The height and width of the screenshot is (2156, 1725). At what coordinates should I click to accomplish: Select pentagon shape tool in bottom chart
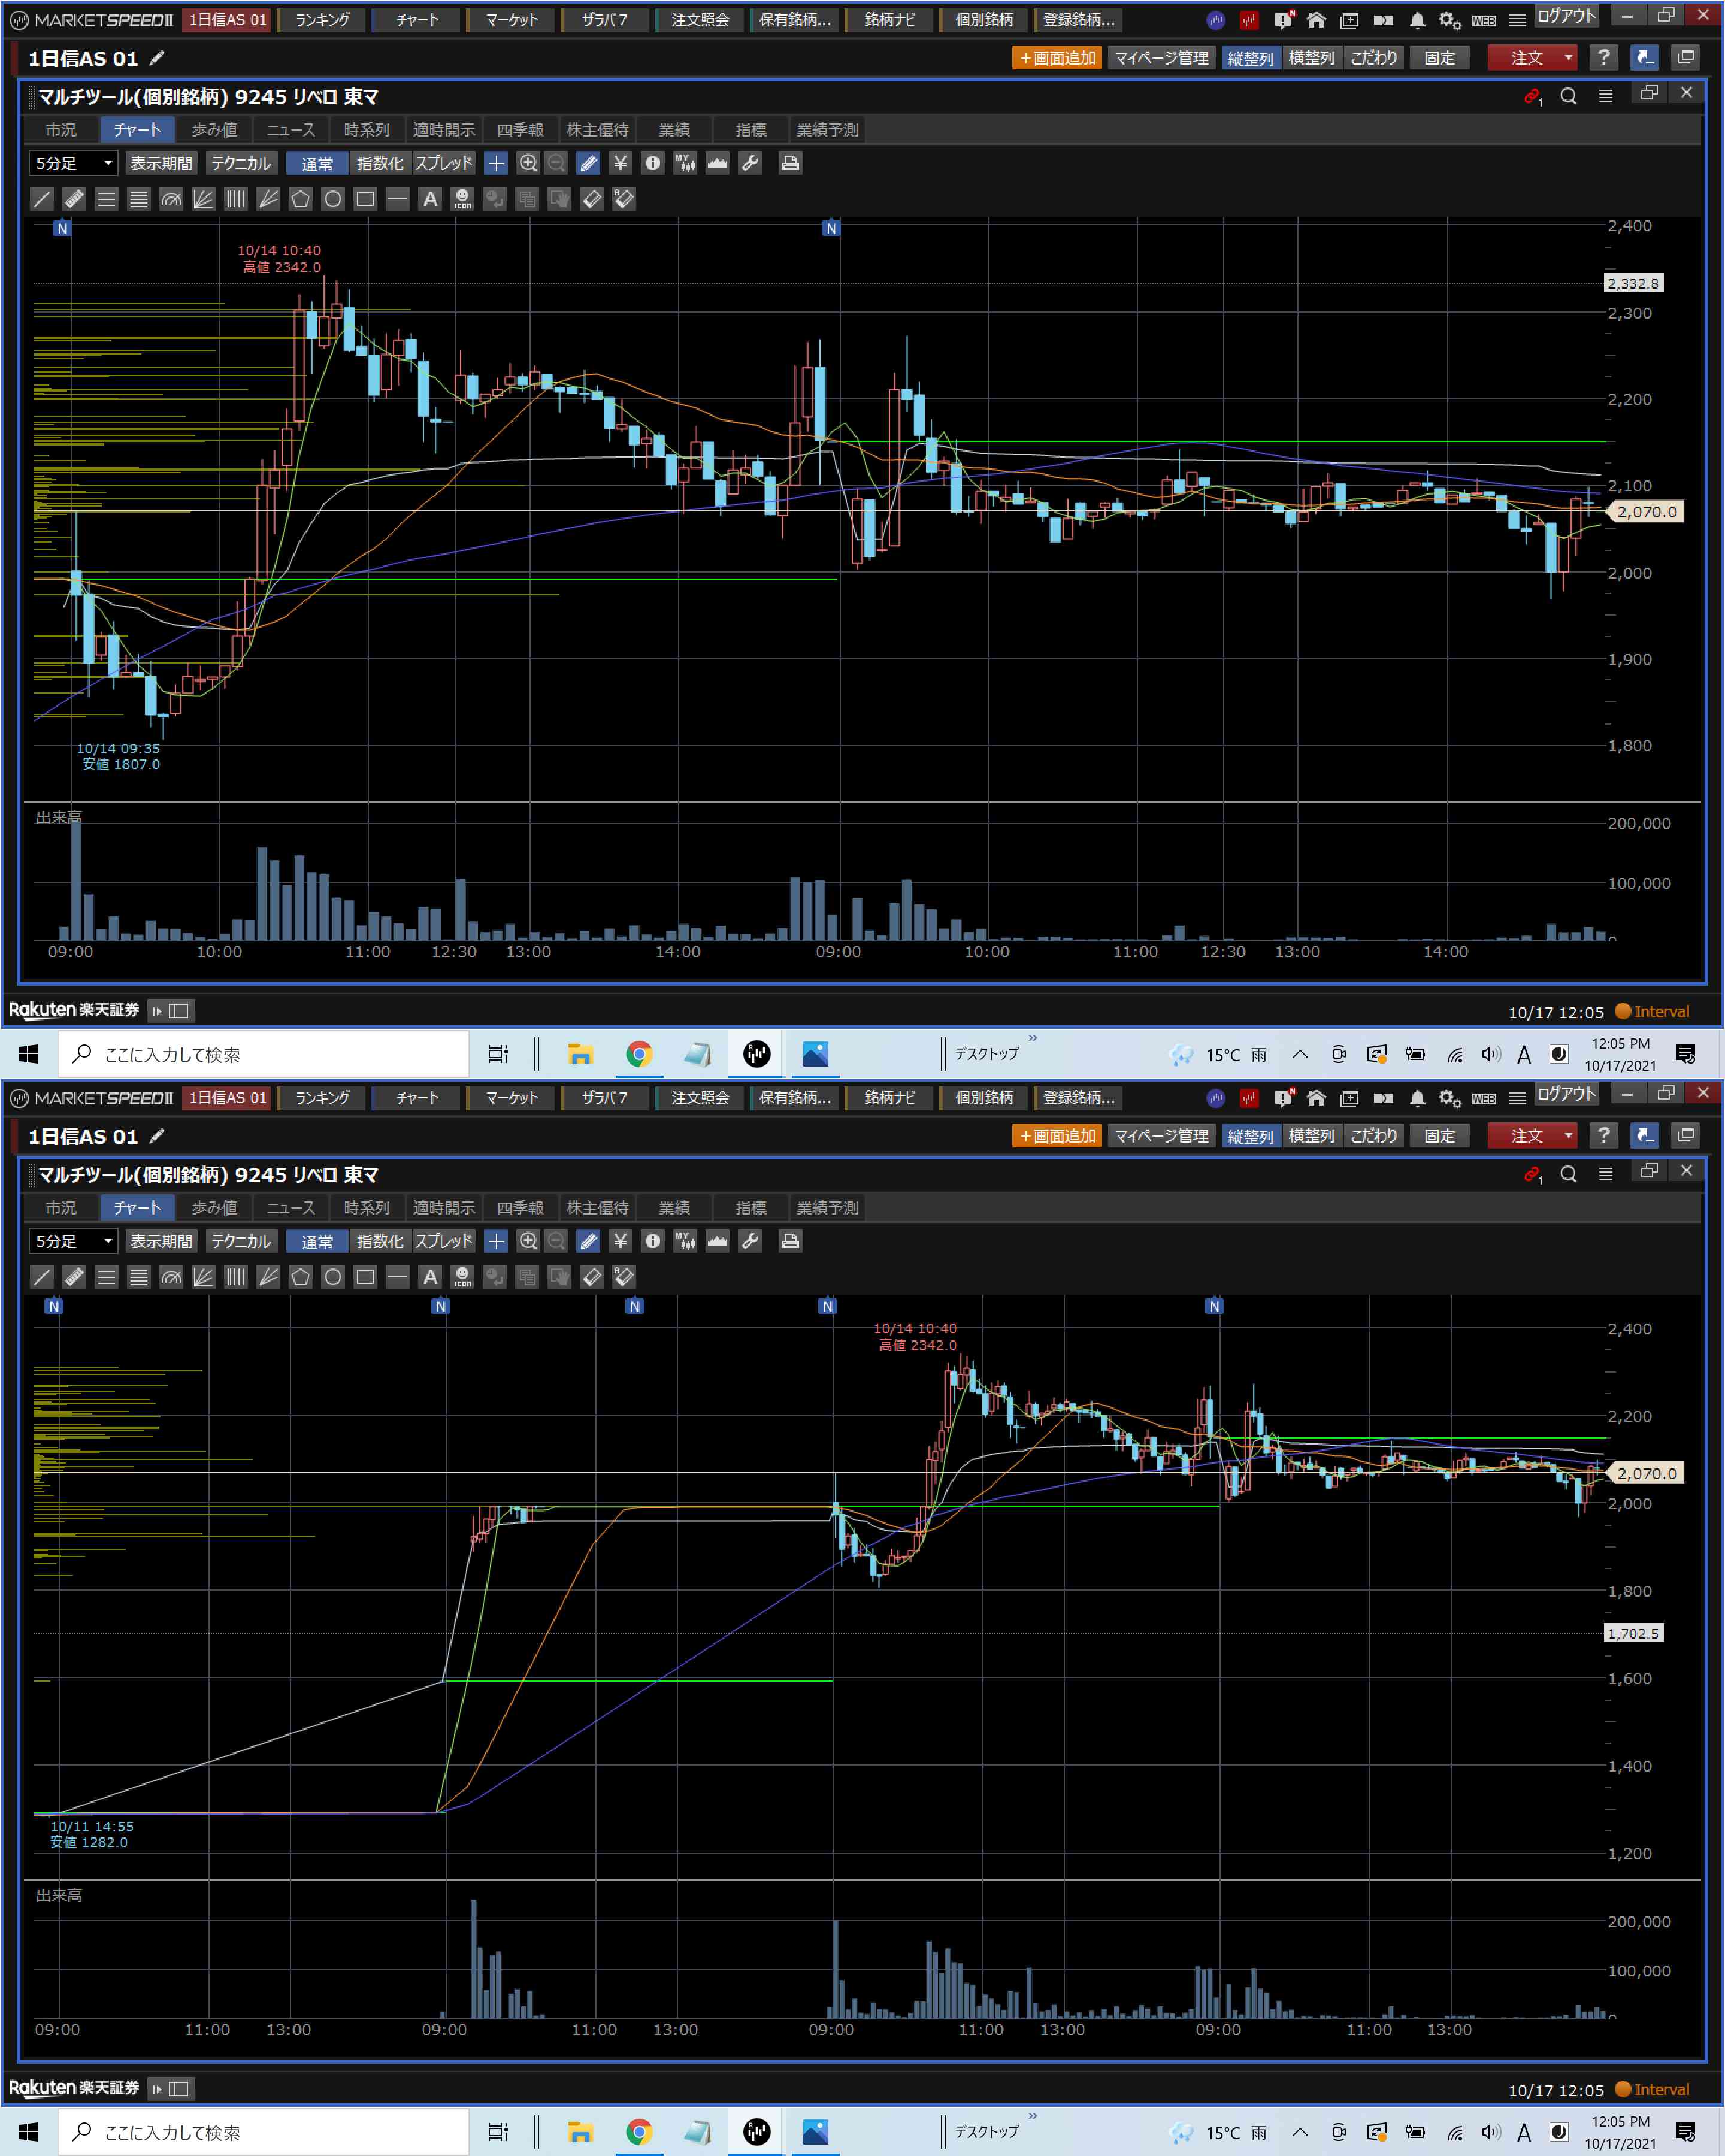coord(300,1277)
